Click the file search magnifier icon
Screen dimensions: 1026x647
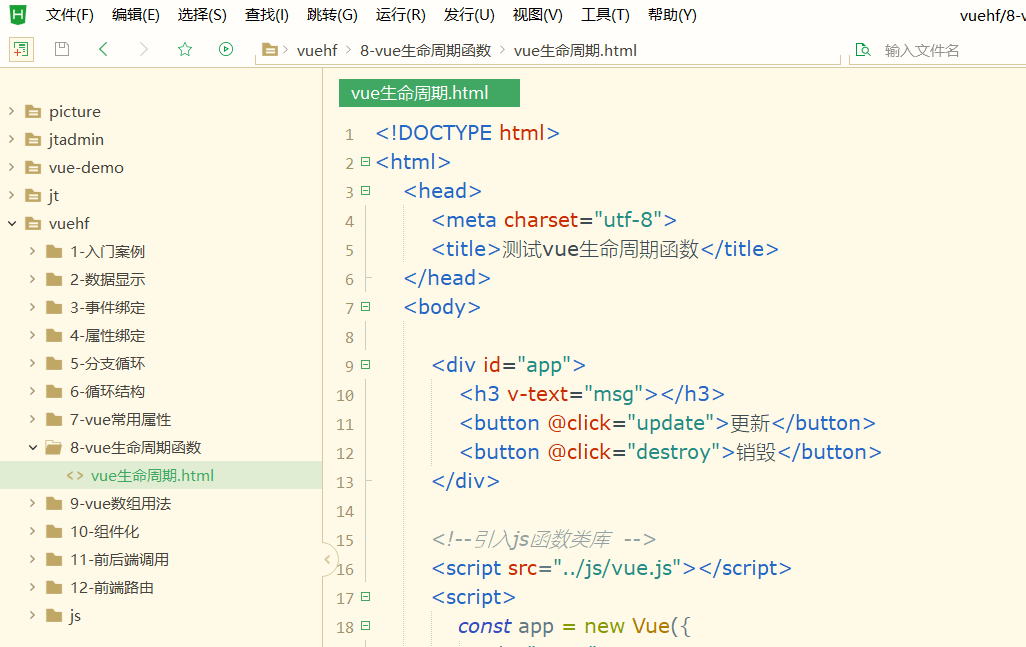[863, 50]
